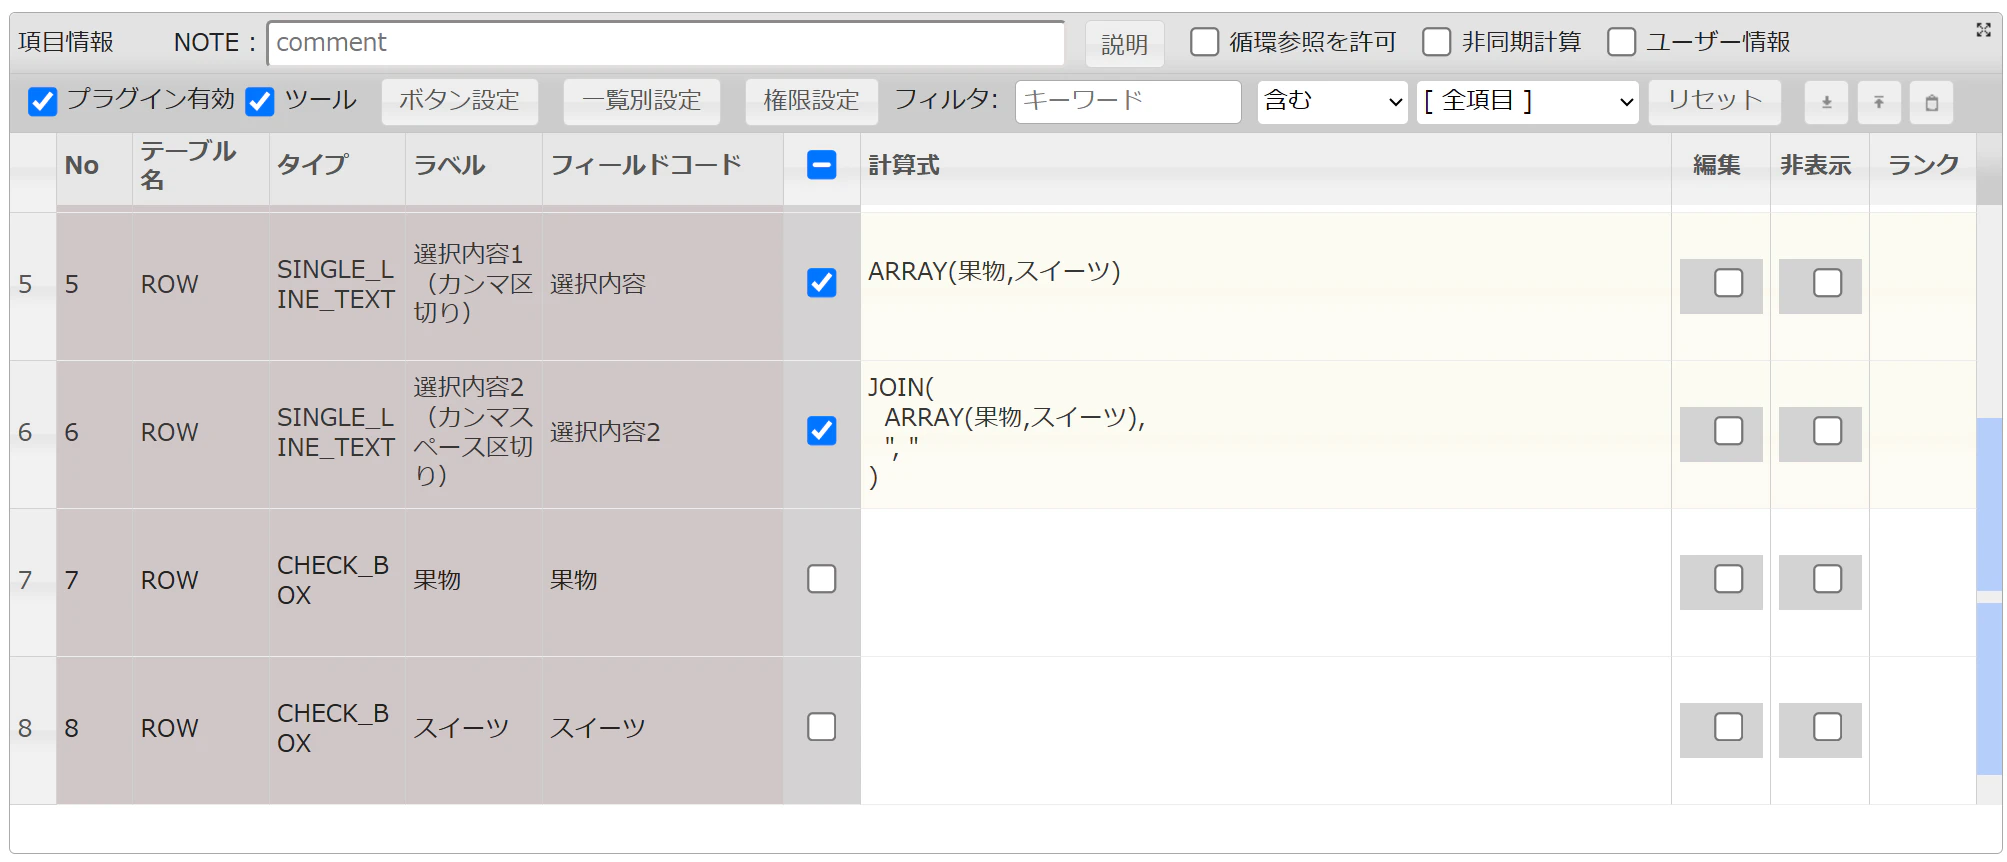Image resolution: width=2007 pixels, height=862 pixels.
Task: Check the formula checkbox for the 果物 row
Action: tap(822, 579)
